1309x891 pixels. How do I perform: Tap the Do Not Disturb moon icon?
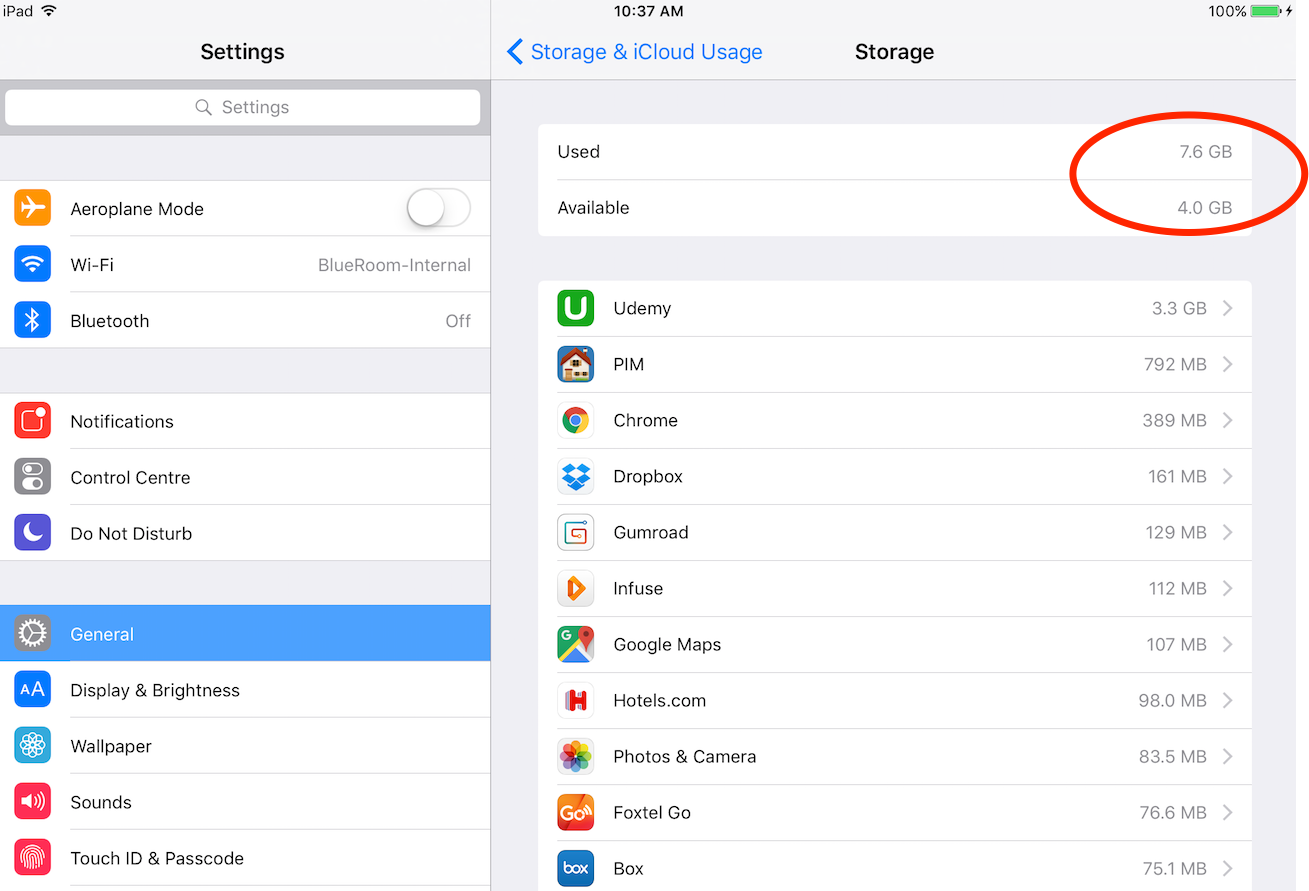pyautogui.click(x=32, y=533)
